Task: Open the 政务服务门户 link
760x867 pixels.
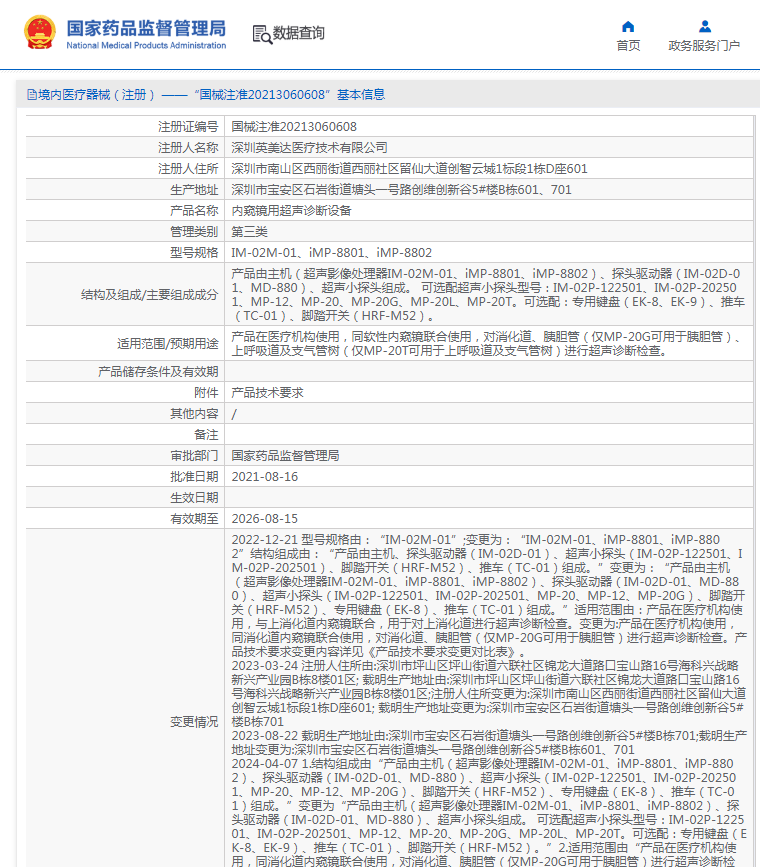Action: 704,45
